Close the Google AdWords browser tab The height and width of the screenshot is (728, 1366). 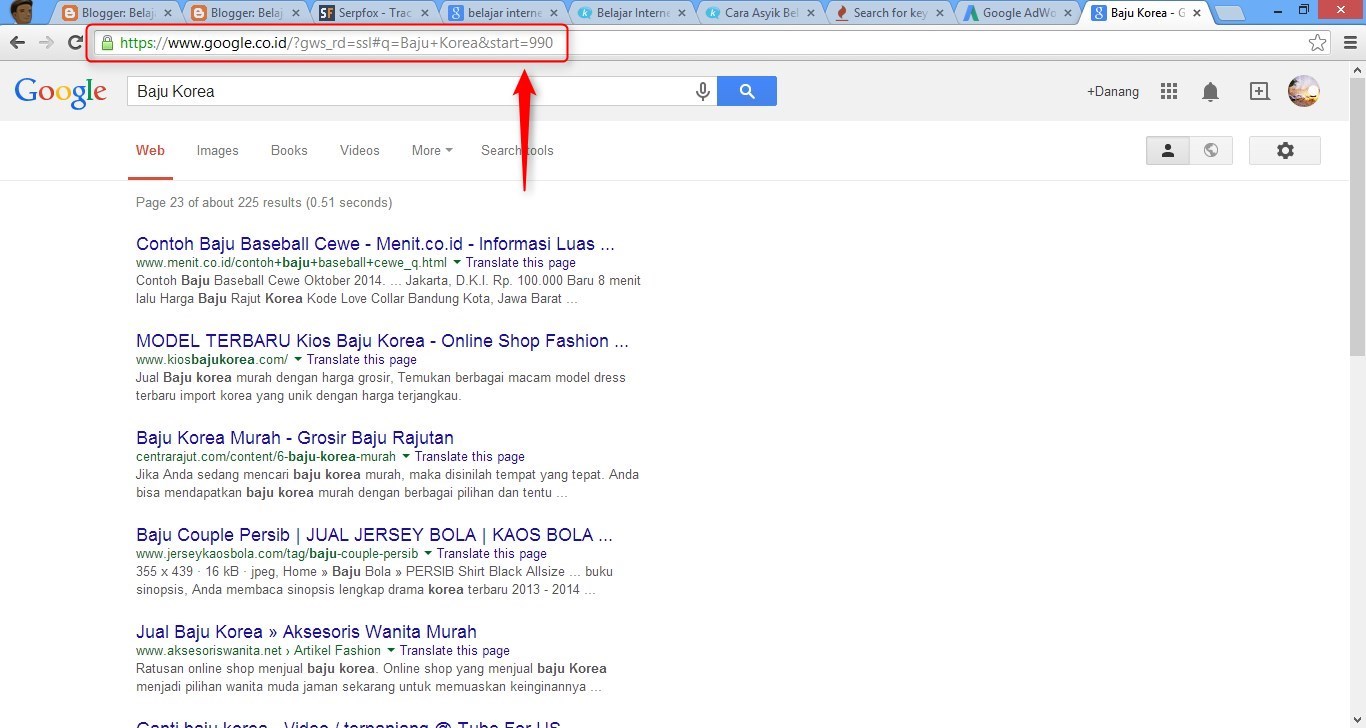[x=1066, y=13]
